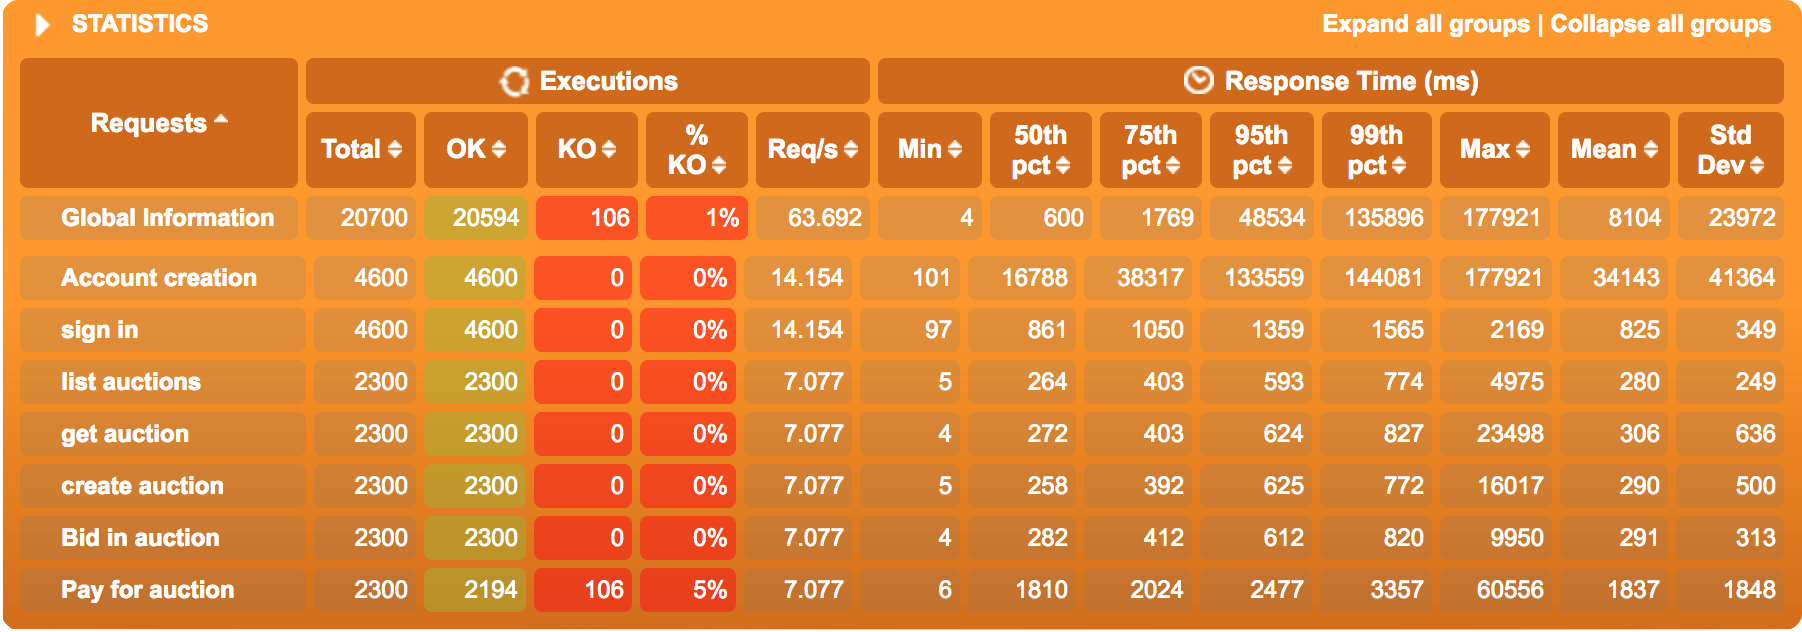
Task: Open the Bid in auction request
Action: [140, 537]
